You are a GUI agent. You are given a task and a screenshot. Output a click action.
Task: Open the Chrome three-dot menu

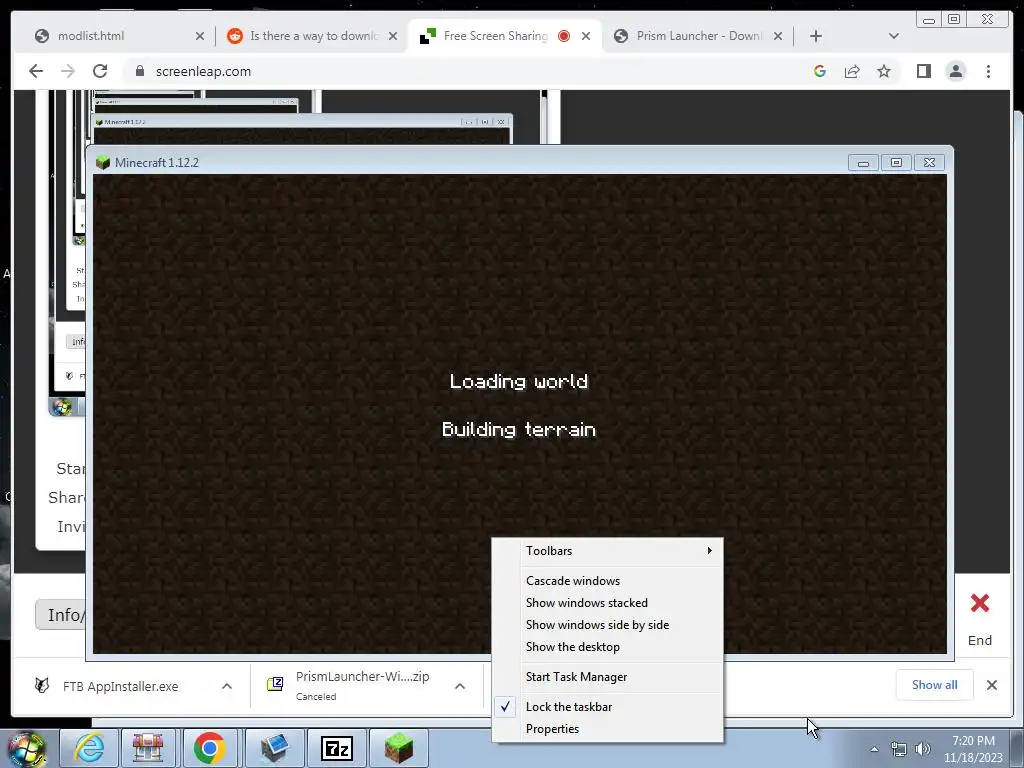point(988,71)
